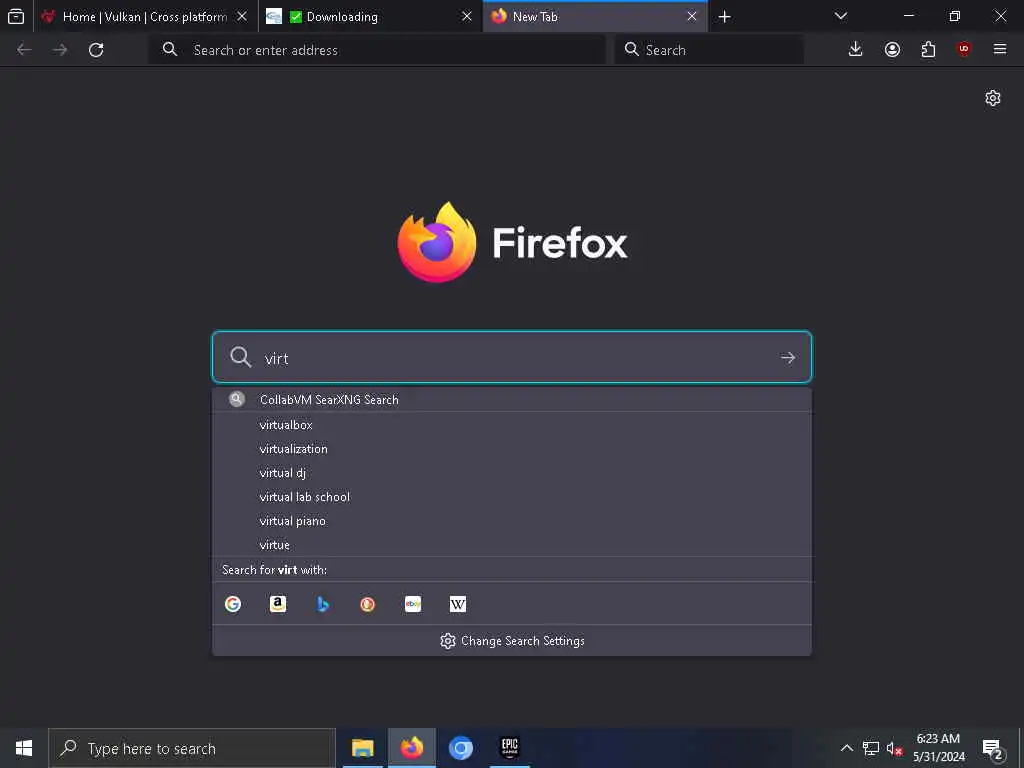Viewport: 1024px width, 768px height.
Task: Pick the virtual dj suggestion
Action: (512, 473)
